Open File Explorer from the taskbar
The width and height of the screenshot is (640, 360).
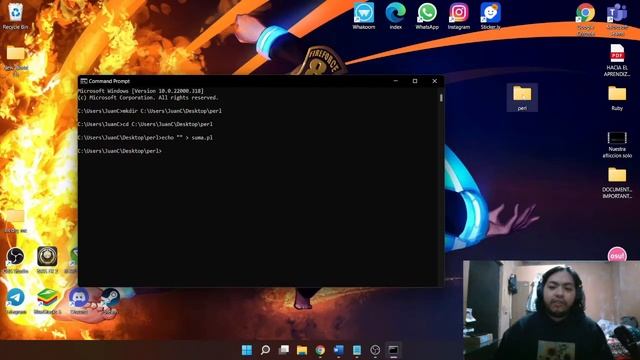click(x=302, y=350)
